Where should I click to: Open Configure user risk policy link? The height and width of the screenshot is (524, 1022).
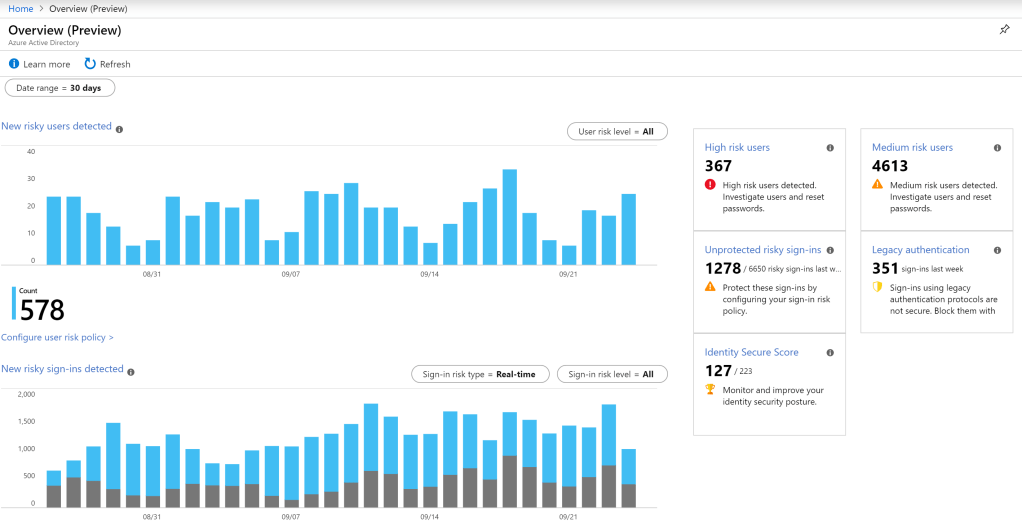[x=57, y=338]
